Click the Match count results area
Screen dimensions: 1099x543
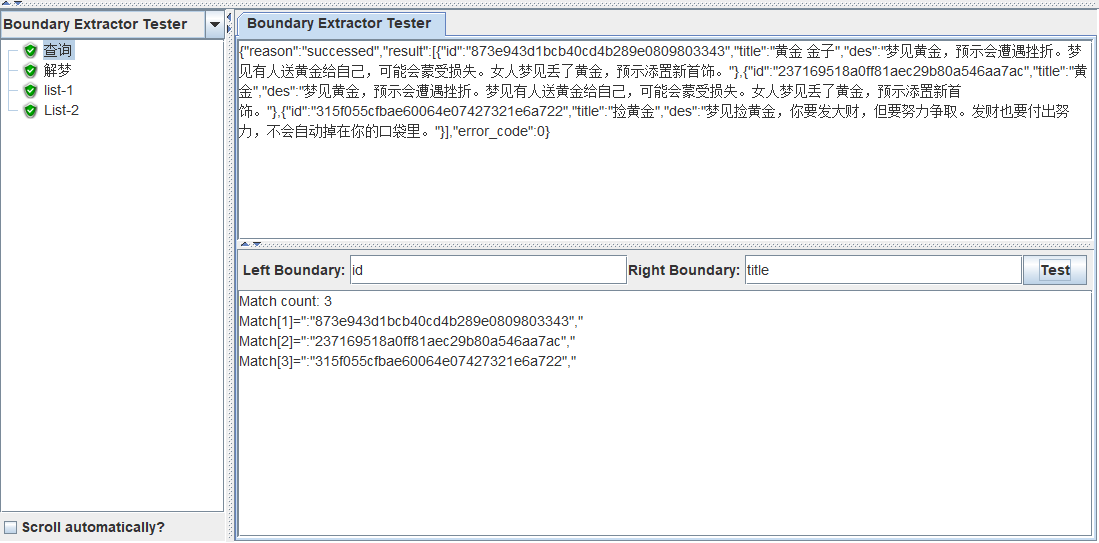coord(664,413)
